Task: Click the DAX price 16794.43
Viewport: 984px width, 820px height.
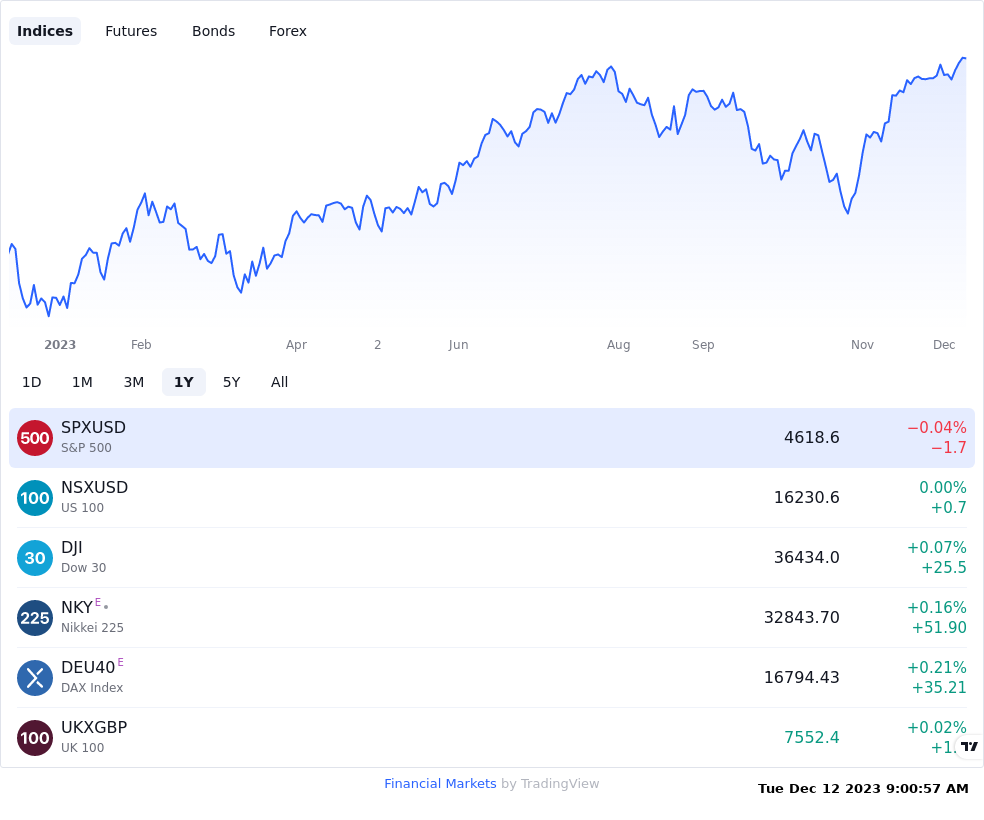Action: coord(801,678)
